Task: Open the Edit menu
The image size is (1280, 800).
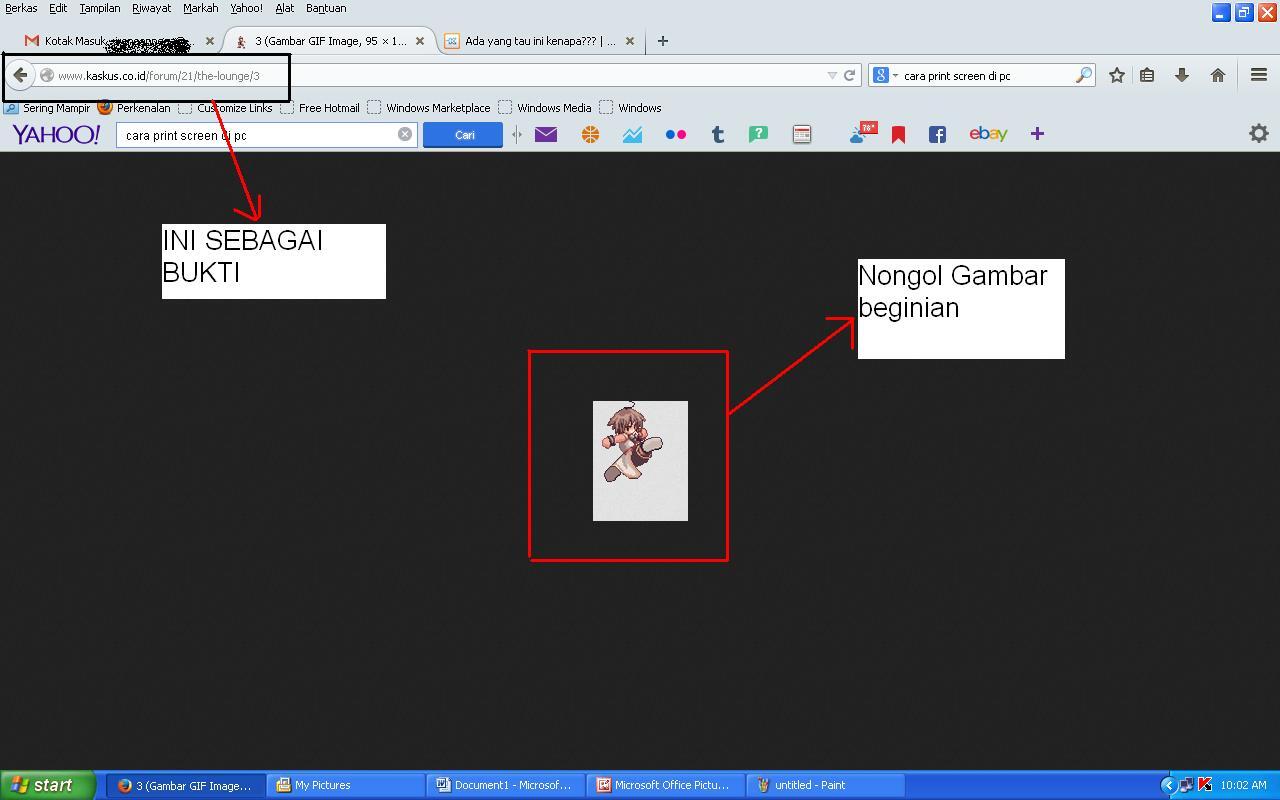Action: (x=58, y=8)
